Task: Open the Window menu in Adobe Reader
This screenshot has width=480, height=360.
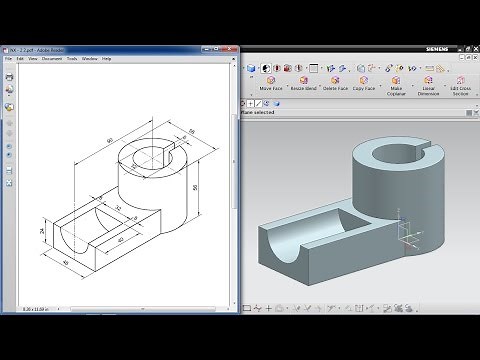Action: 90,59
